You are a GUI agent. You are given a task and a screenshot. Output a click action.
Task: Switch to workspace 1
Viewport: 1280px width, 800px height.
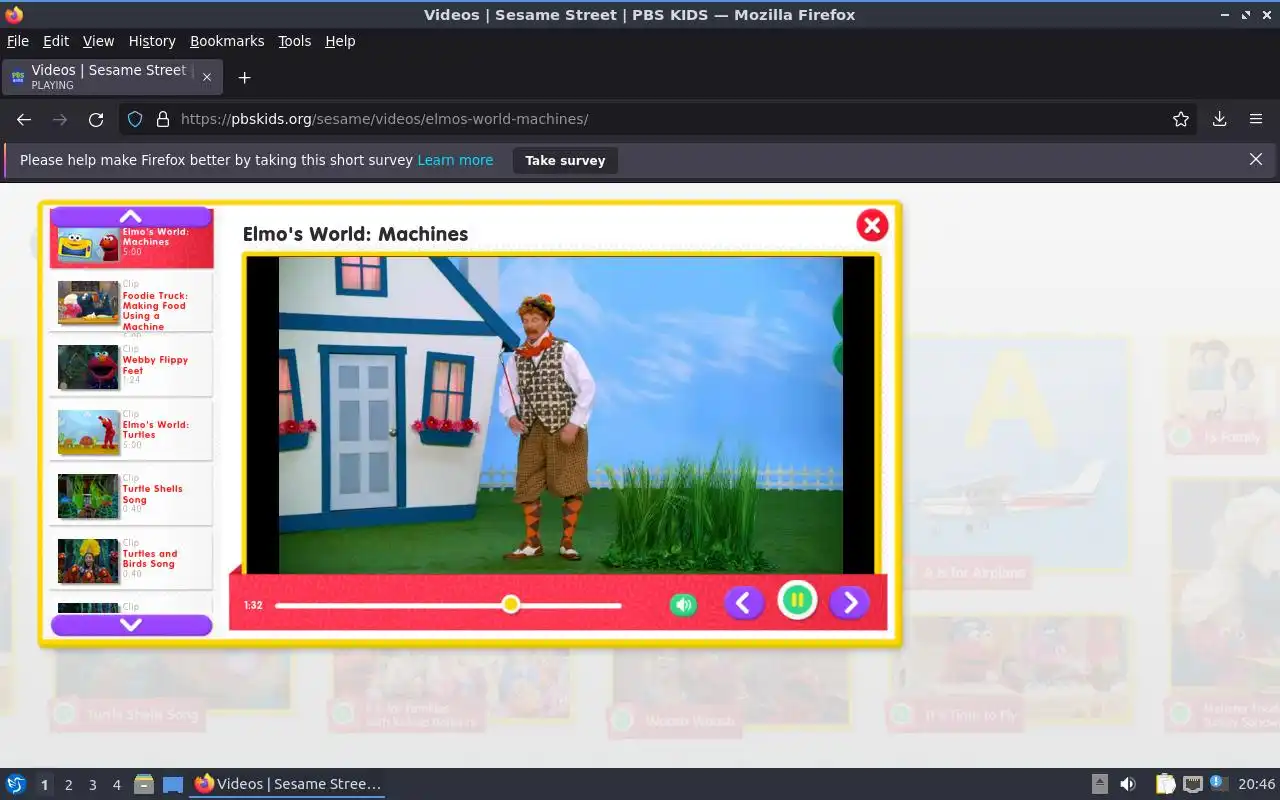pyautogui.click(x=44, y=785)
